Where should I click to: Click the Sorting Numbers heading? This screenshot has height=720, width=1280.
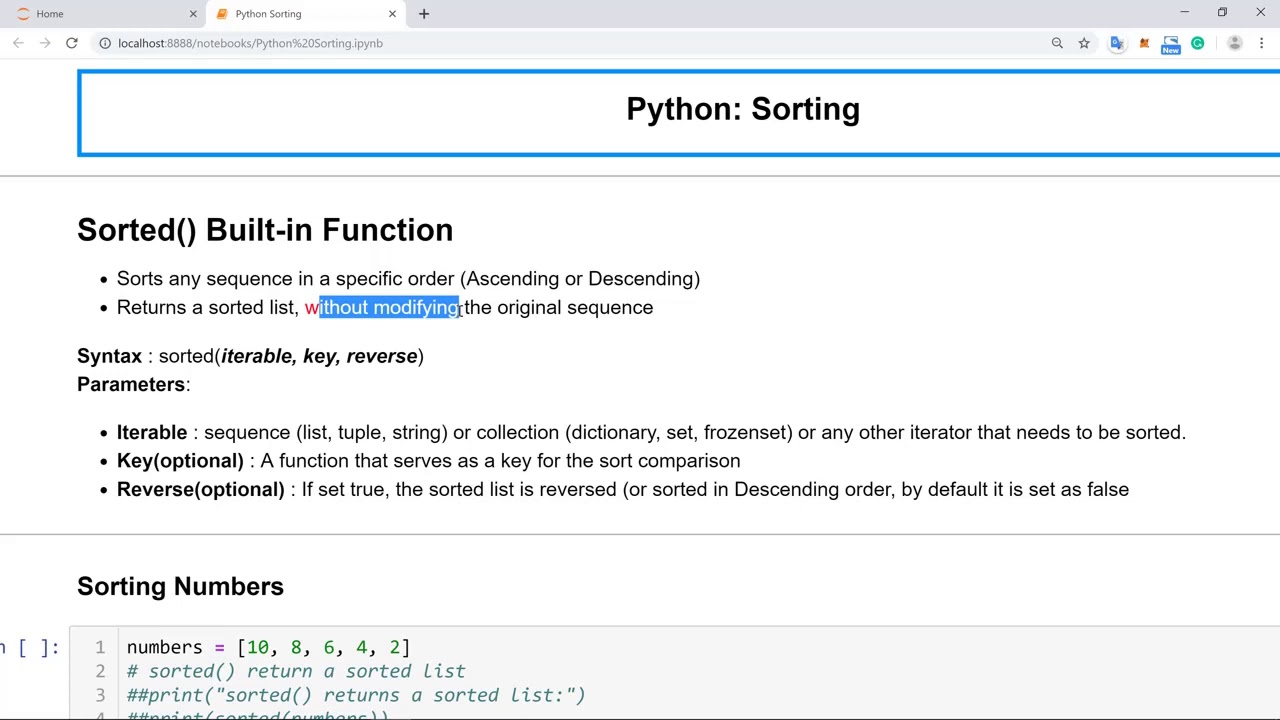(x=180, y=586)
